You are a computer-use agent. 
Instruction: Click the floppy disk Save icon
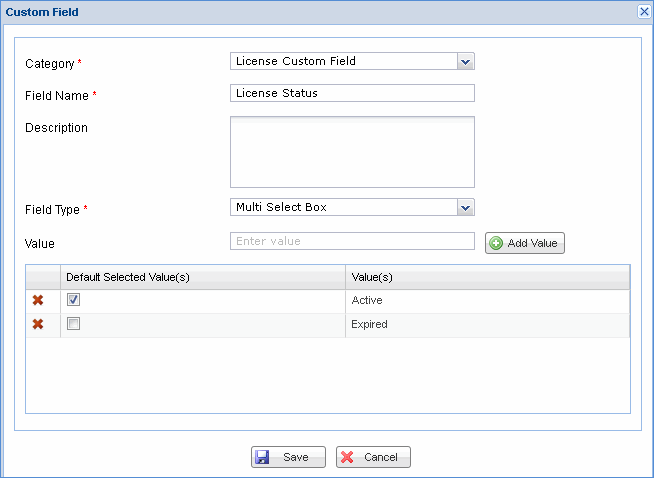(262, 457)
